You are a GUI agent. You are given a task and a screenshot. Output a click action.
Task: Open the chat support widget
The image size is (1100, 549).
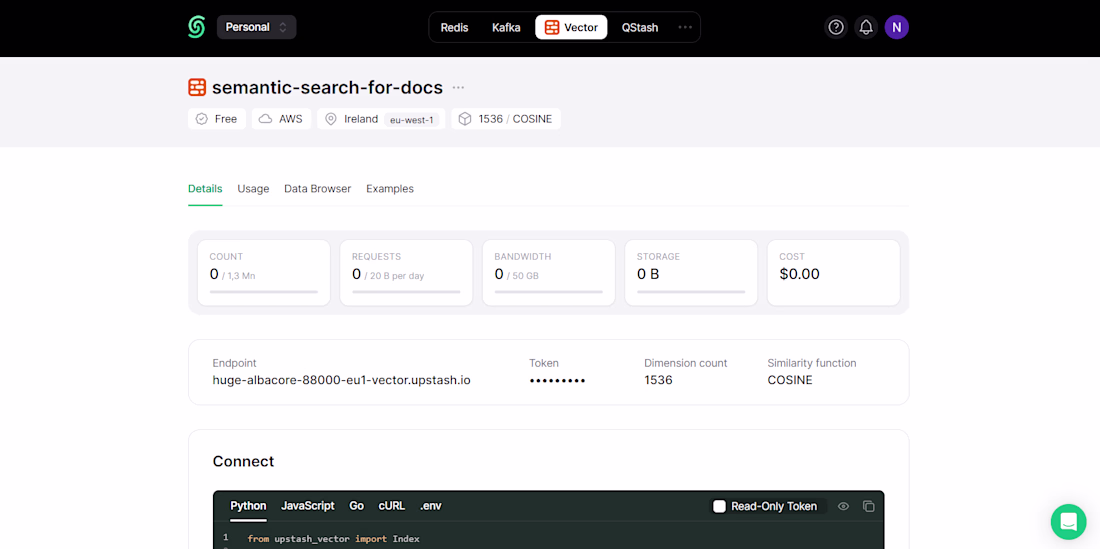click(1068, 521)
